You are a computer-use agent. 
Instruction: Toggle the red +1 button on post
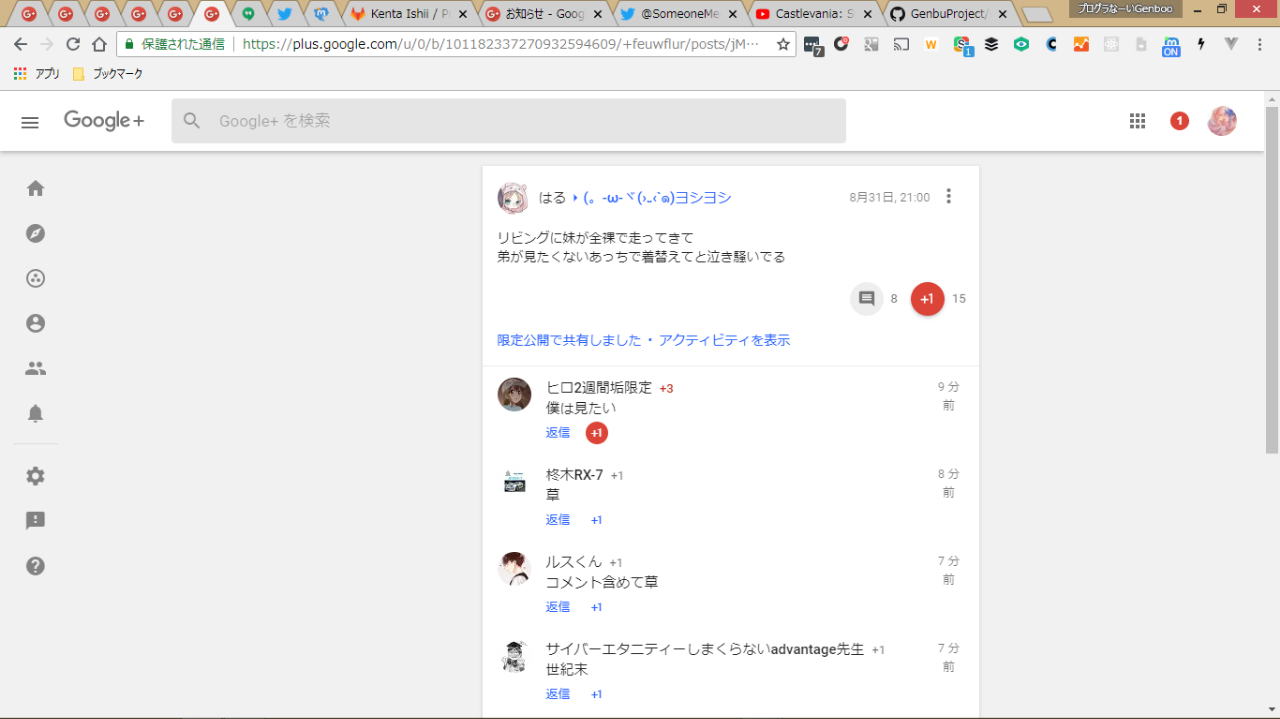pyautogui.click(x=927, y=299)
